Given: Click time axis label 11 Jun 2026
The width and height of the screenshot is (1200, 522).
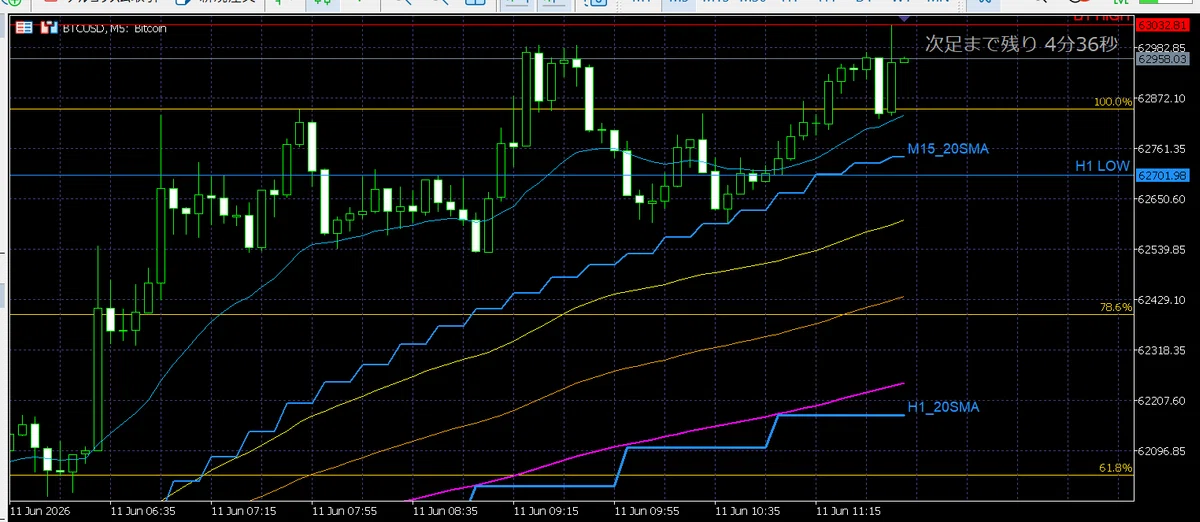Looking at the screenshot, I should coord(38,510).
